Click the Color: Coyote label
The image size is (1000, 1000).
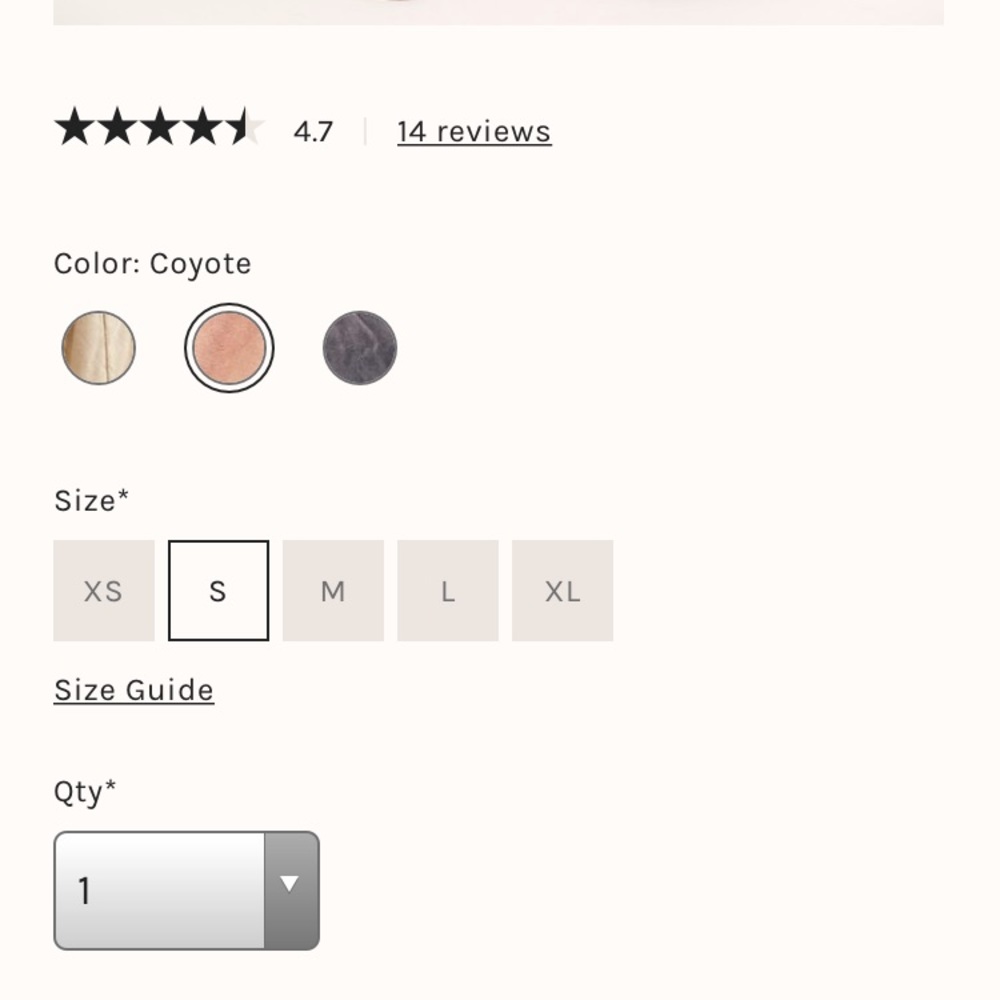click(151, 263)
